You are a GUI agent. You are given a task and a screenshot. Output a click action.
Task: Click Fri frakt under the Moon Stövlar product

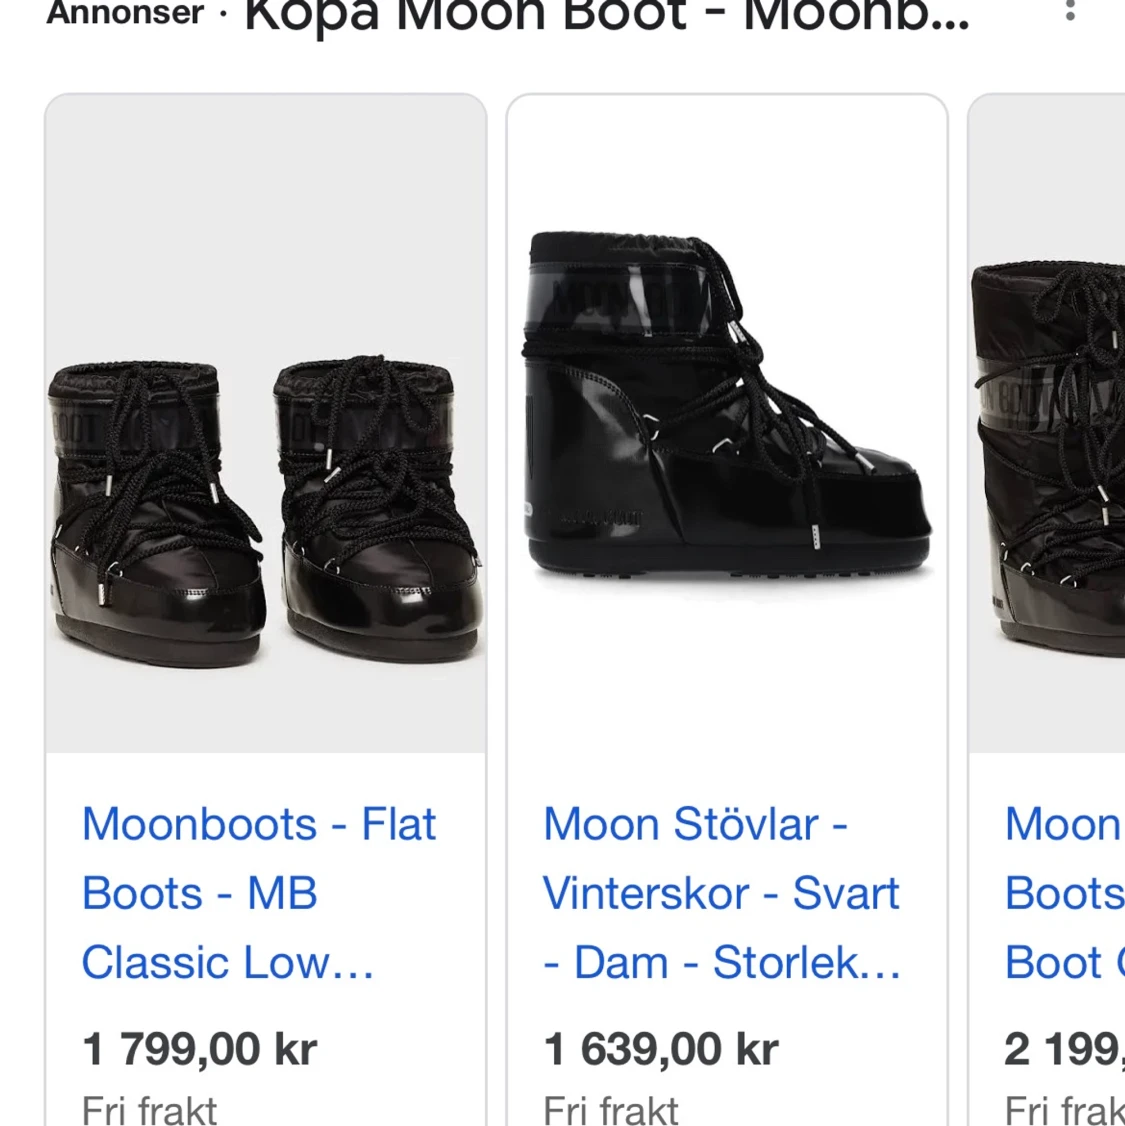(609, 1108)
